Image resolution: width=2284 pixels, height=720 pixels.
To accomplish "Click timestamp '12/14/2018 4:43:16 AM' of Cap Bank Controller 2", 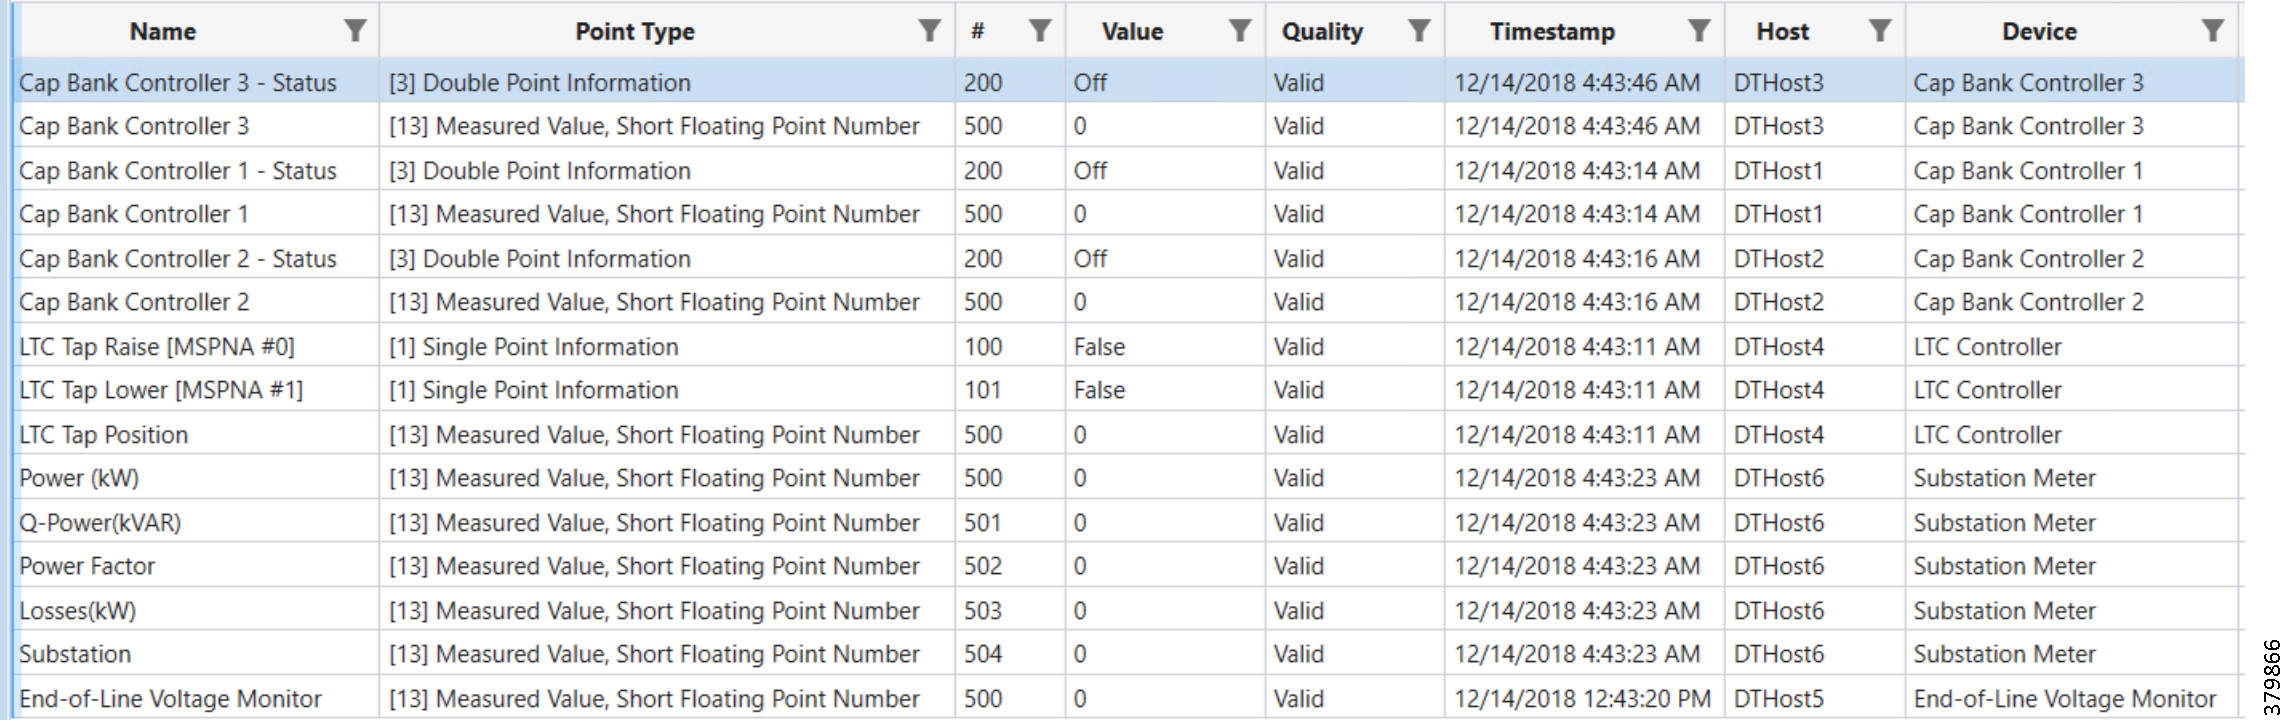I will click(x=1577, y=302).
